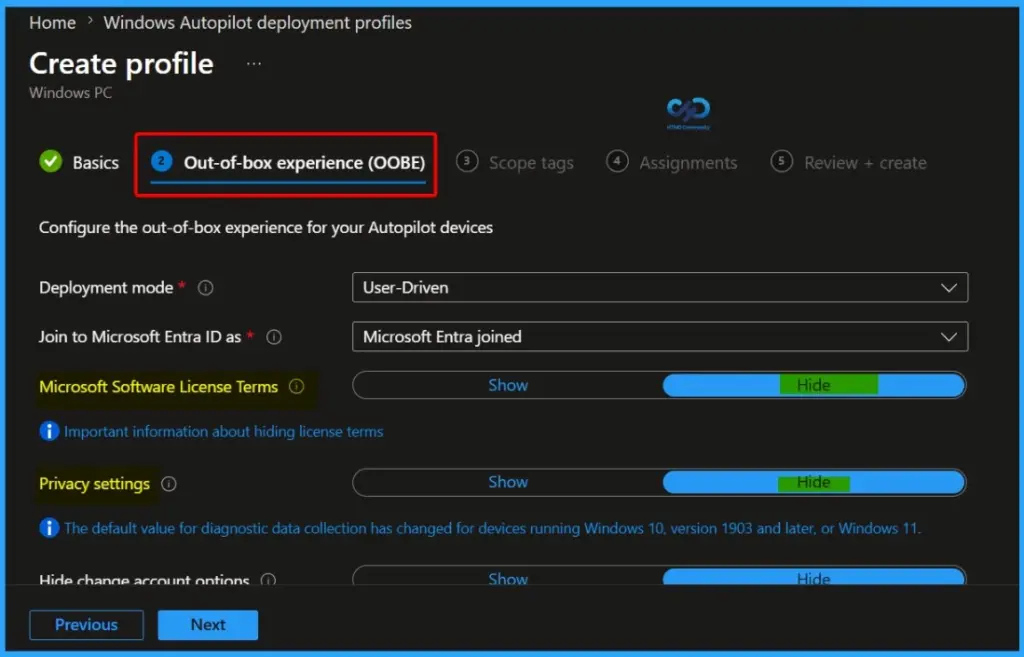
Task: Click the step 3 circle icon for Scope tags
Action: [x=466, y=161]
